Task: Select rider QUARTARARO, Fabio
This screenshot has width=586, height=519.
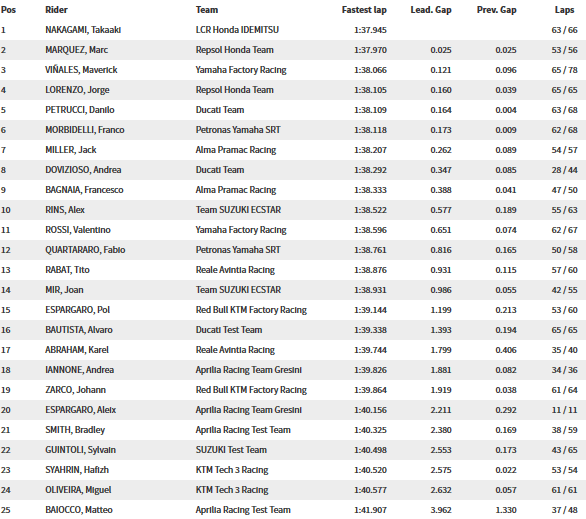Action: (x=85, y=250)
